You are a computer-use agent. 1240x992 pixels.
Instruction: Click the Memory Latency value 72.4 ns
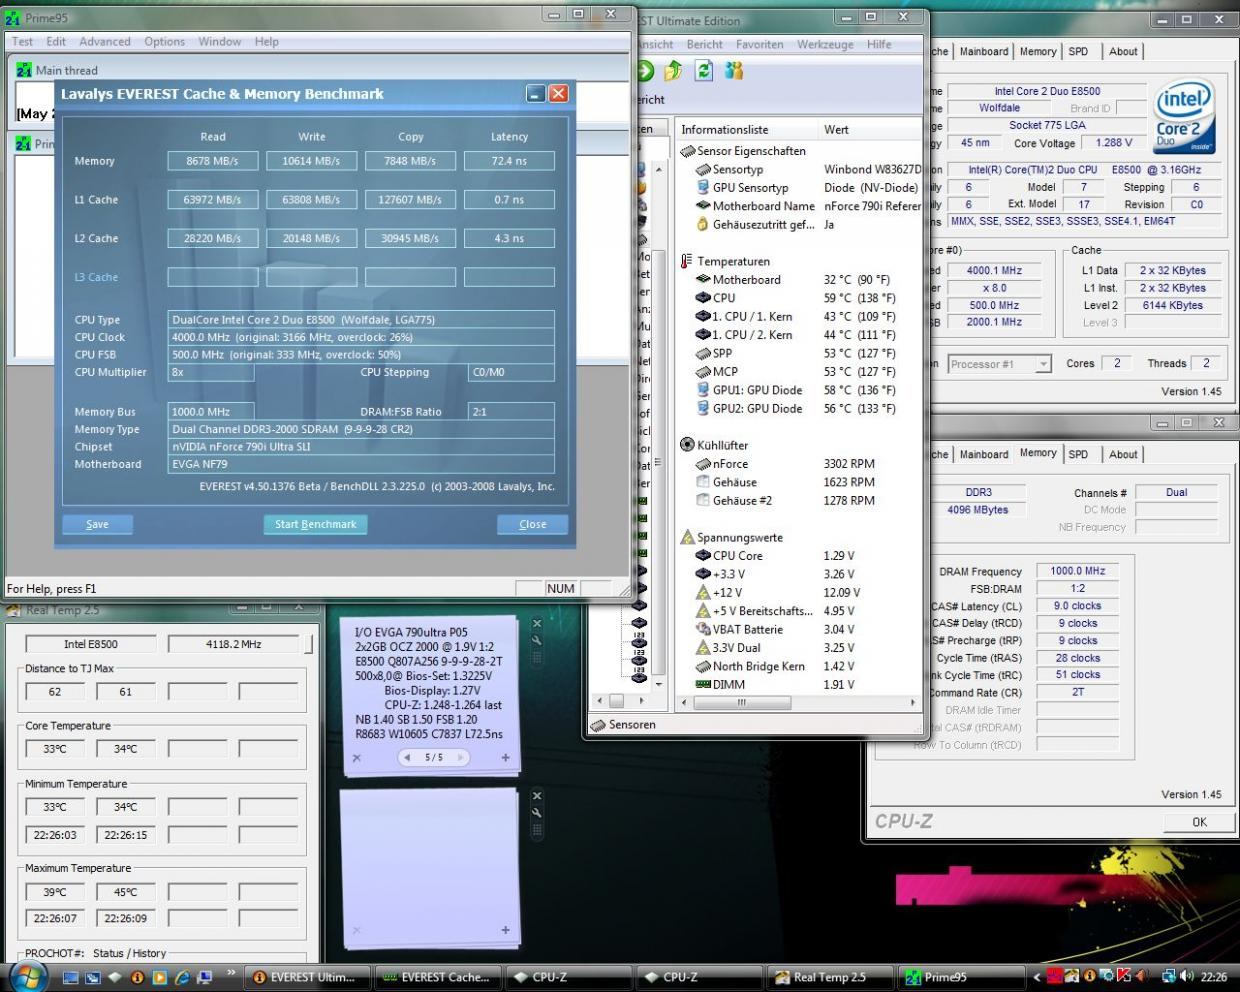point(509,161)
